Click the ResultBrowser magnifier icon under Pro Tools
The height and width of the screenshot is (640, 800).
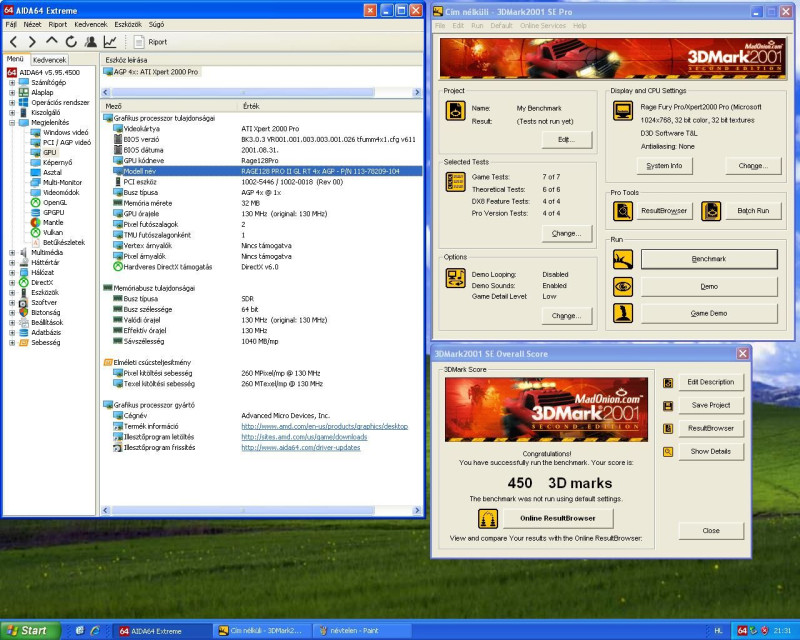tap(623, 211)
